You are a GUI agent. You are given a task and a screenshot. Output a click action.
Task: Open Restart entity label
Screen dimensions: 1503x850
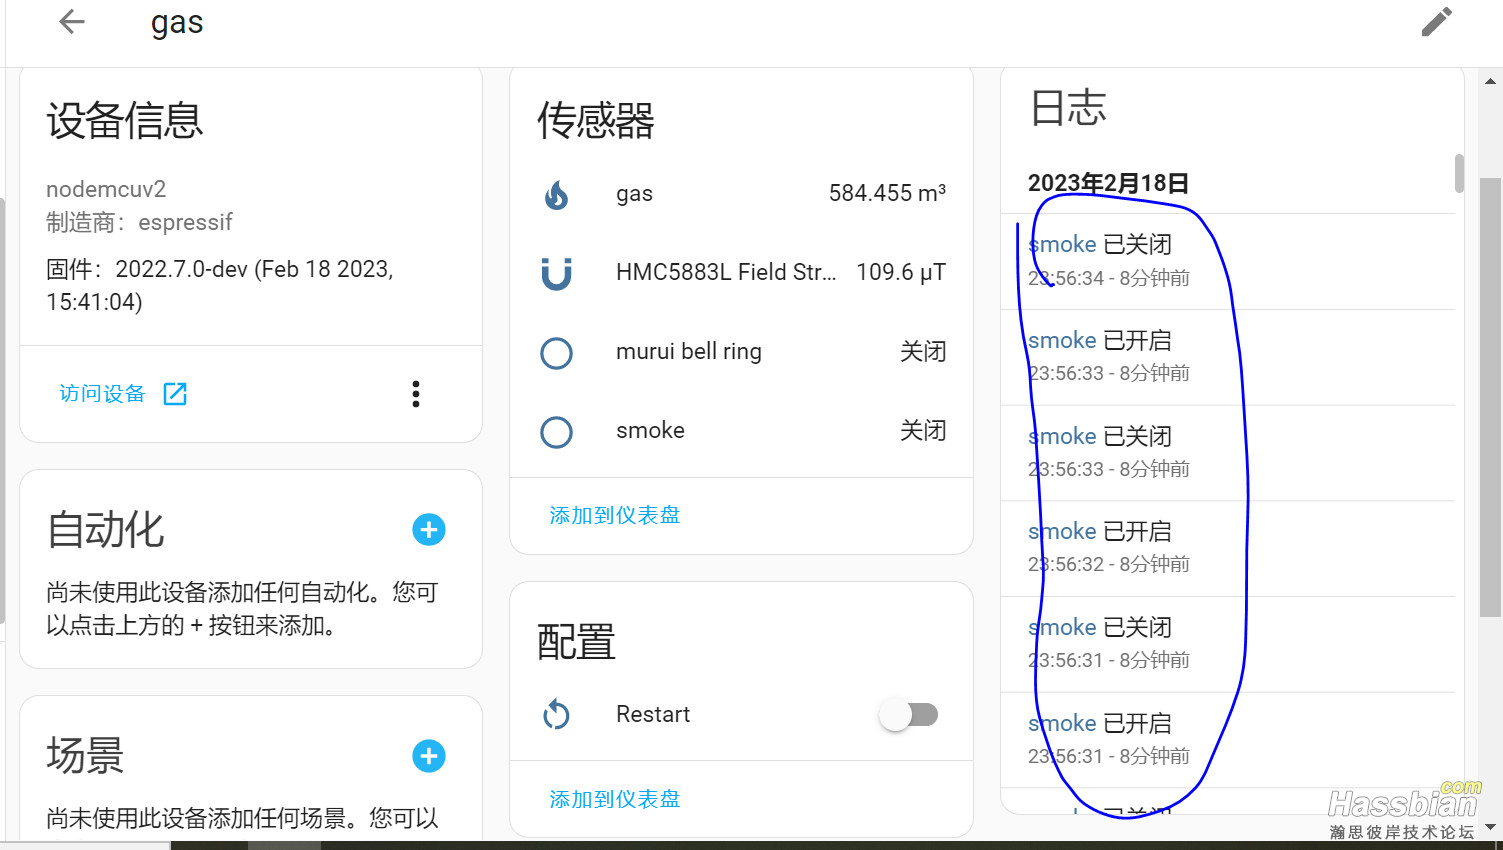[x=653, y=715]
